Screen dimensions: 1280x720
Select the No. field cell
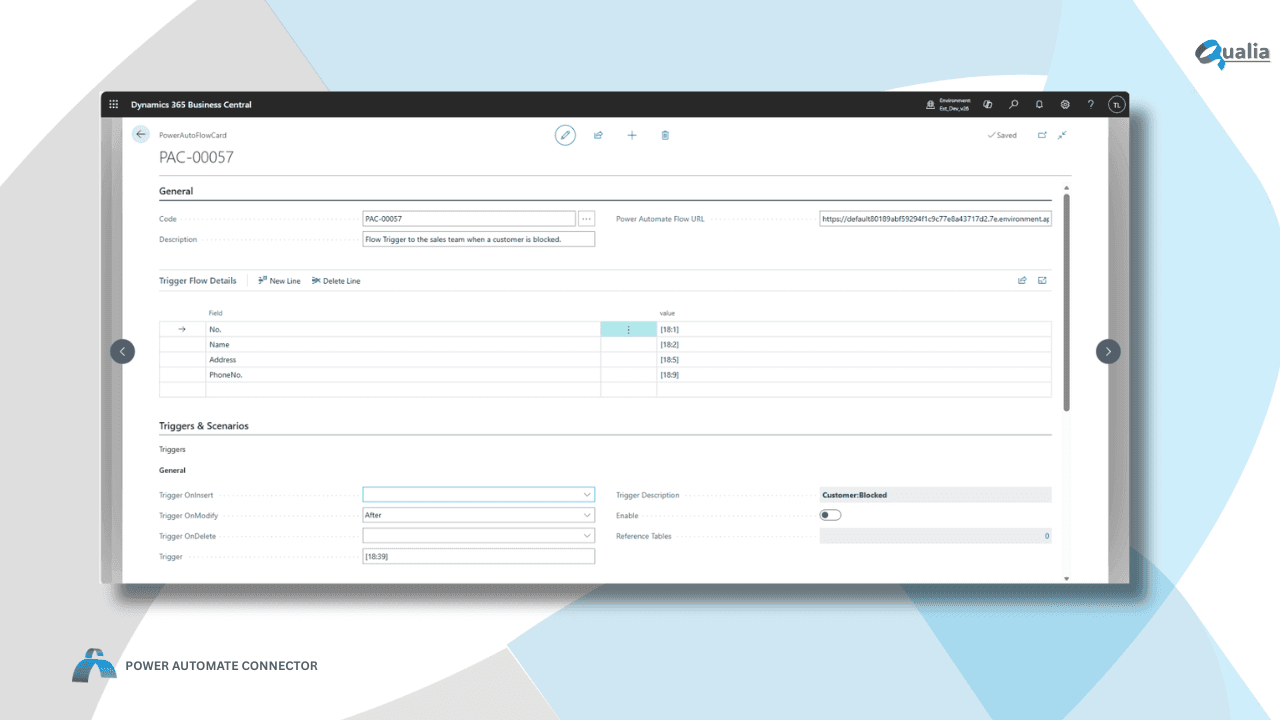tap(403, 329)
